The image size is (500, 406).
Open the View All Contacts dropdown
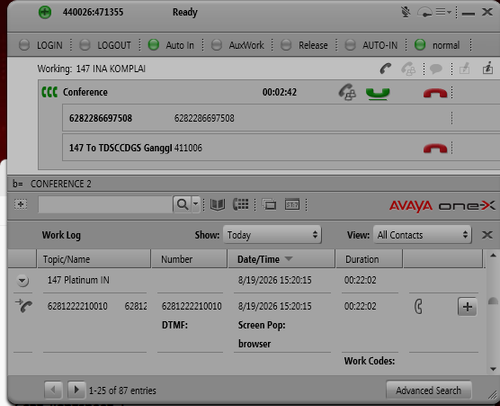point(422,235)
